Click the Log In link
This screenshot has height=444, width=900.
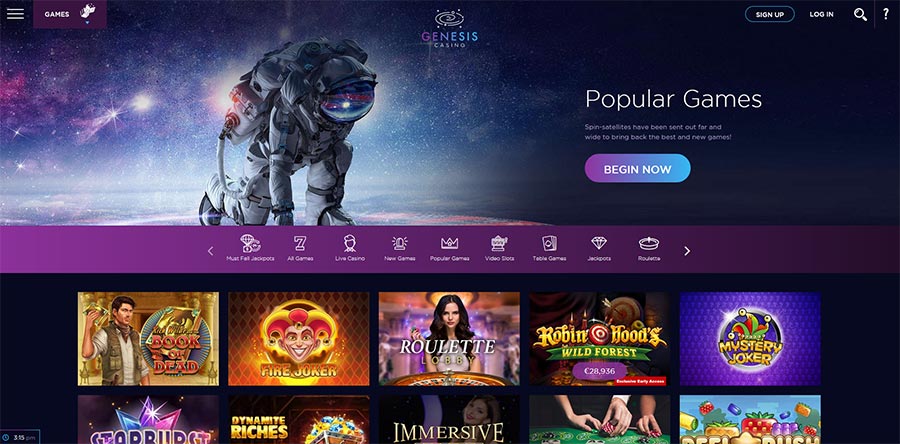point(821,14)
